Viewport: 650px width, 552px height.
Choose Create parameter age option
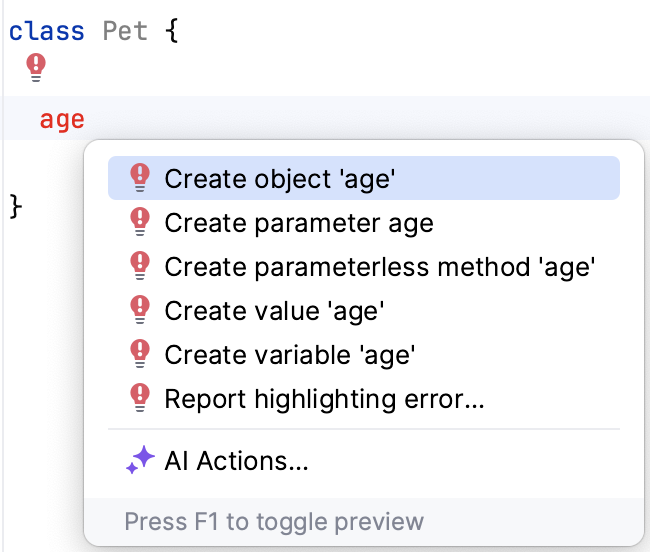pyautogui.click(x=299, y=223)
